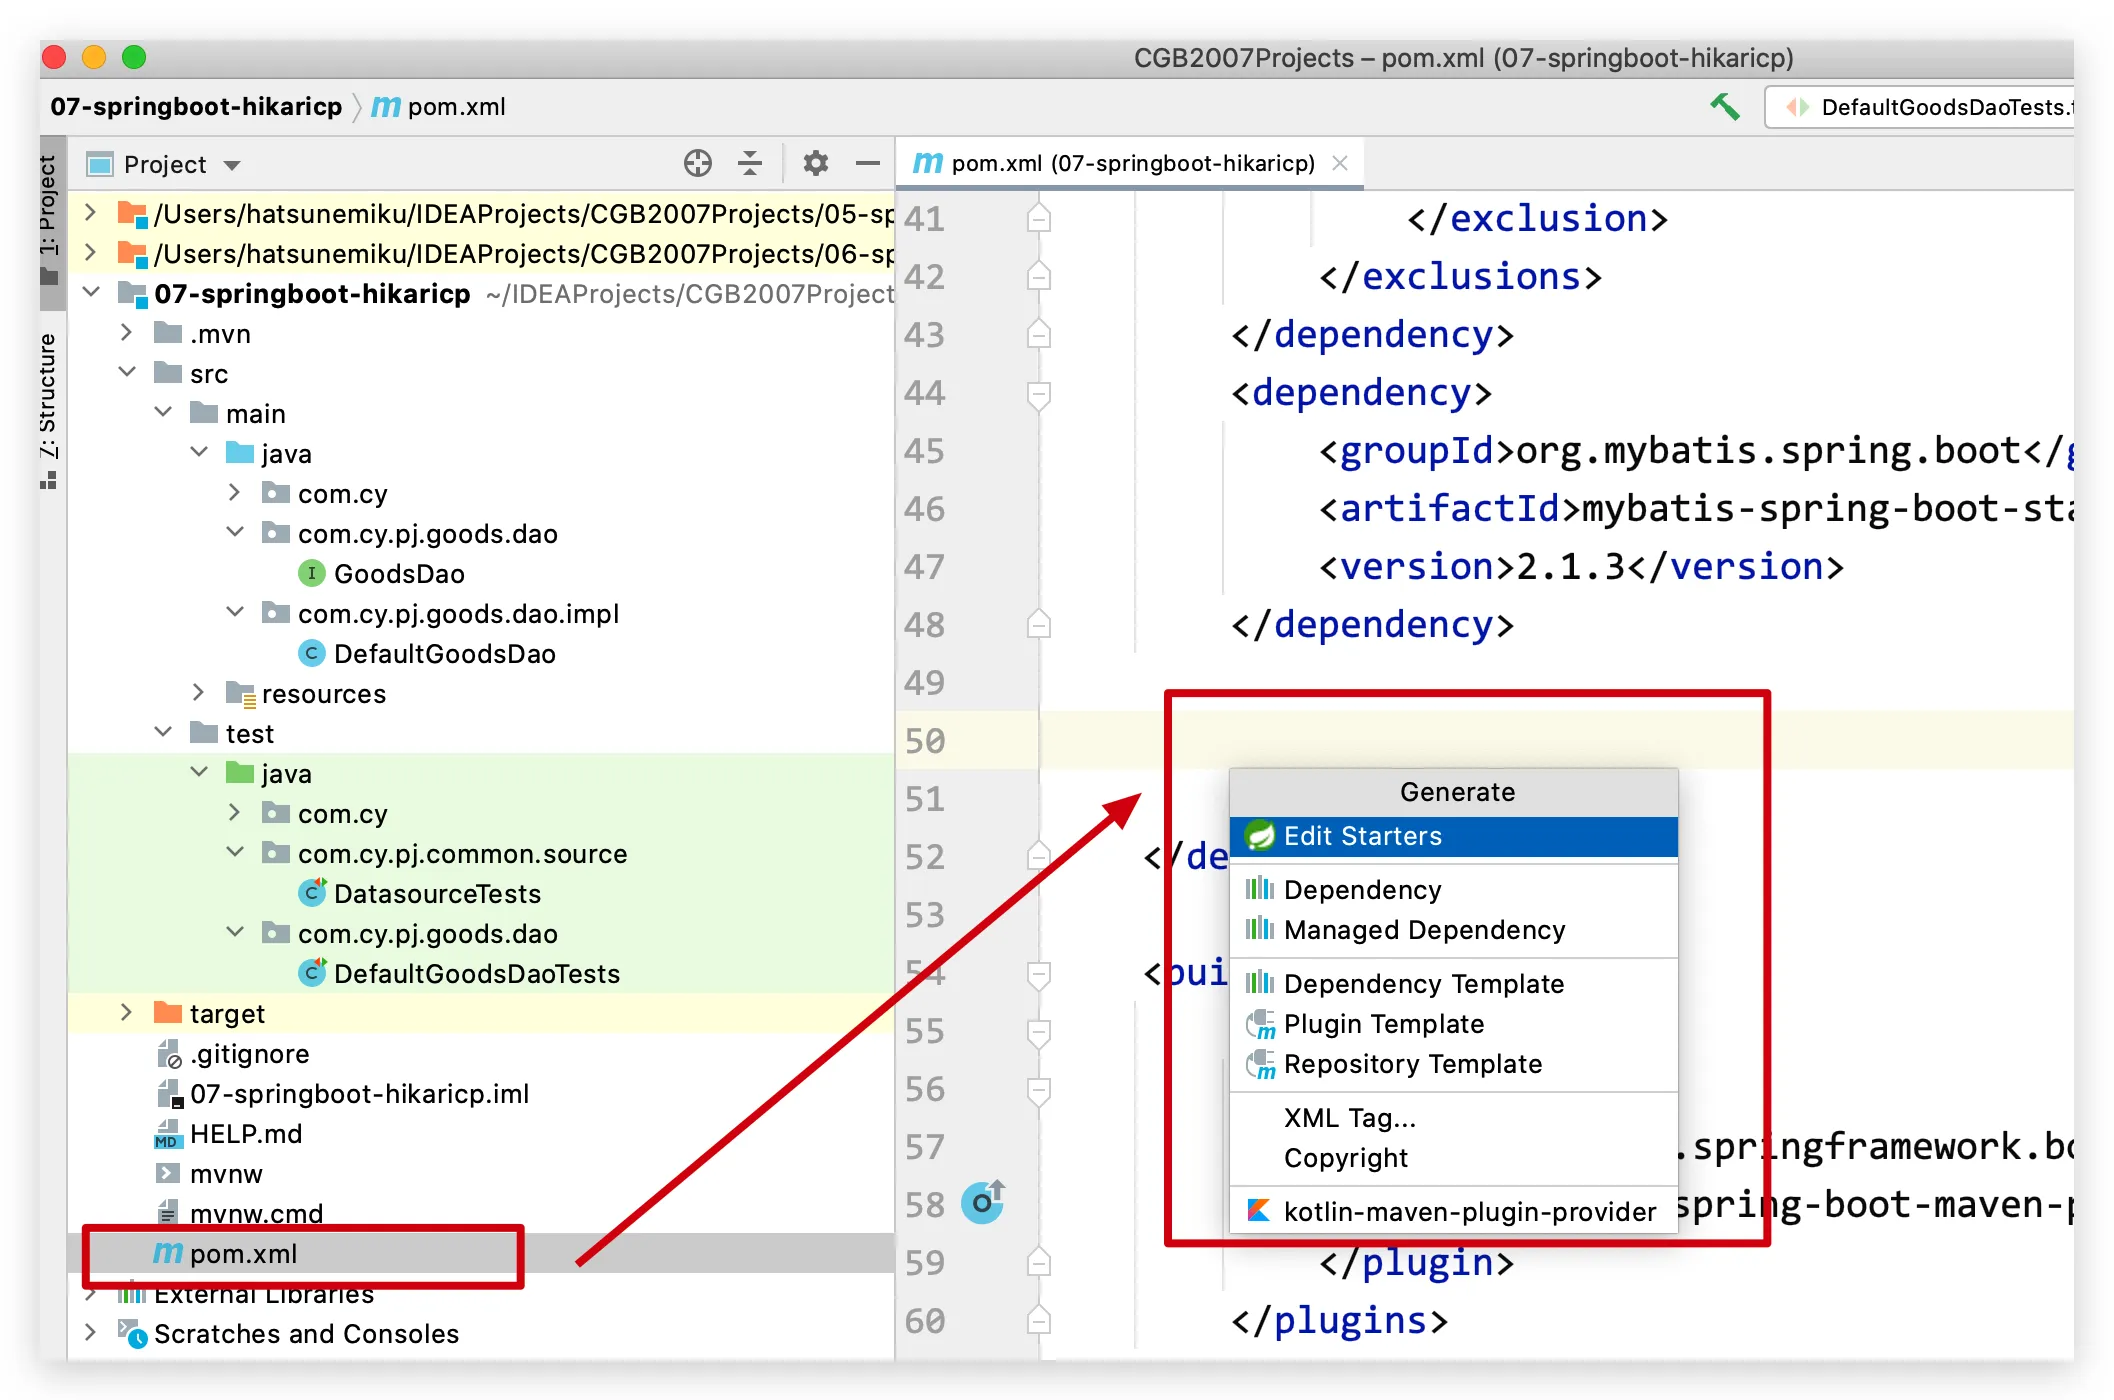Viewport: 2114px width, 1400px height.
Task: Click the HELP.md markdown file icon
Action: click(167, 1133)
